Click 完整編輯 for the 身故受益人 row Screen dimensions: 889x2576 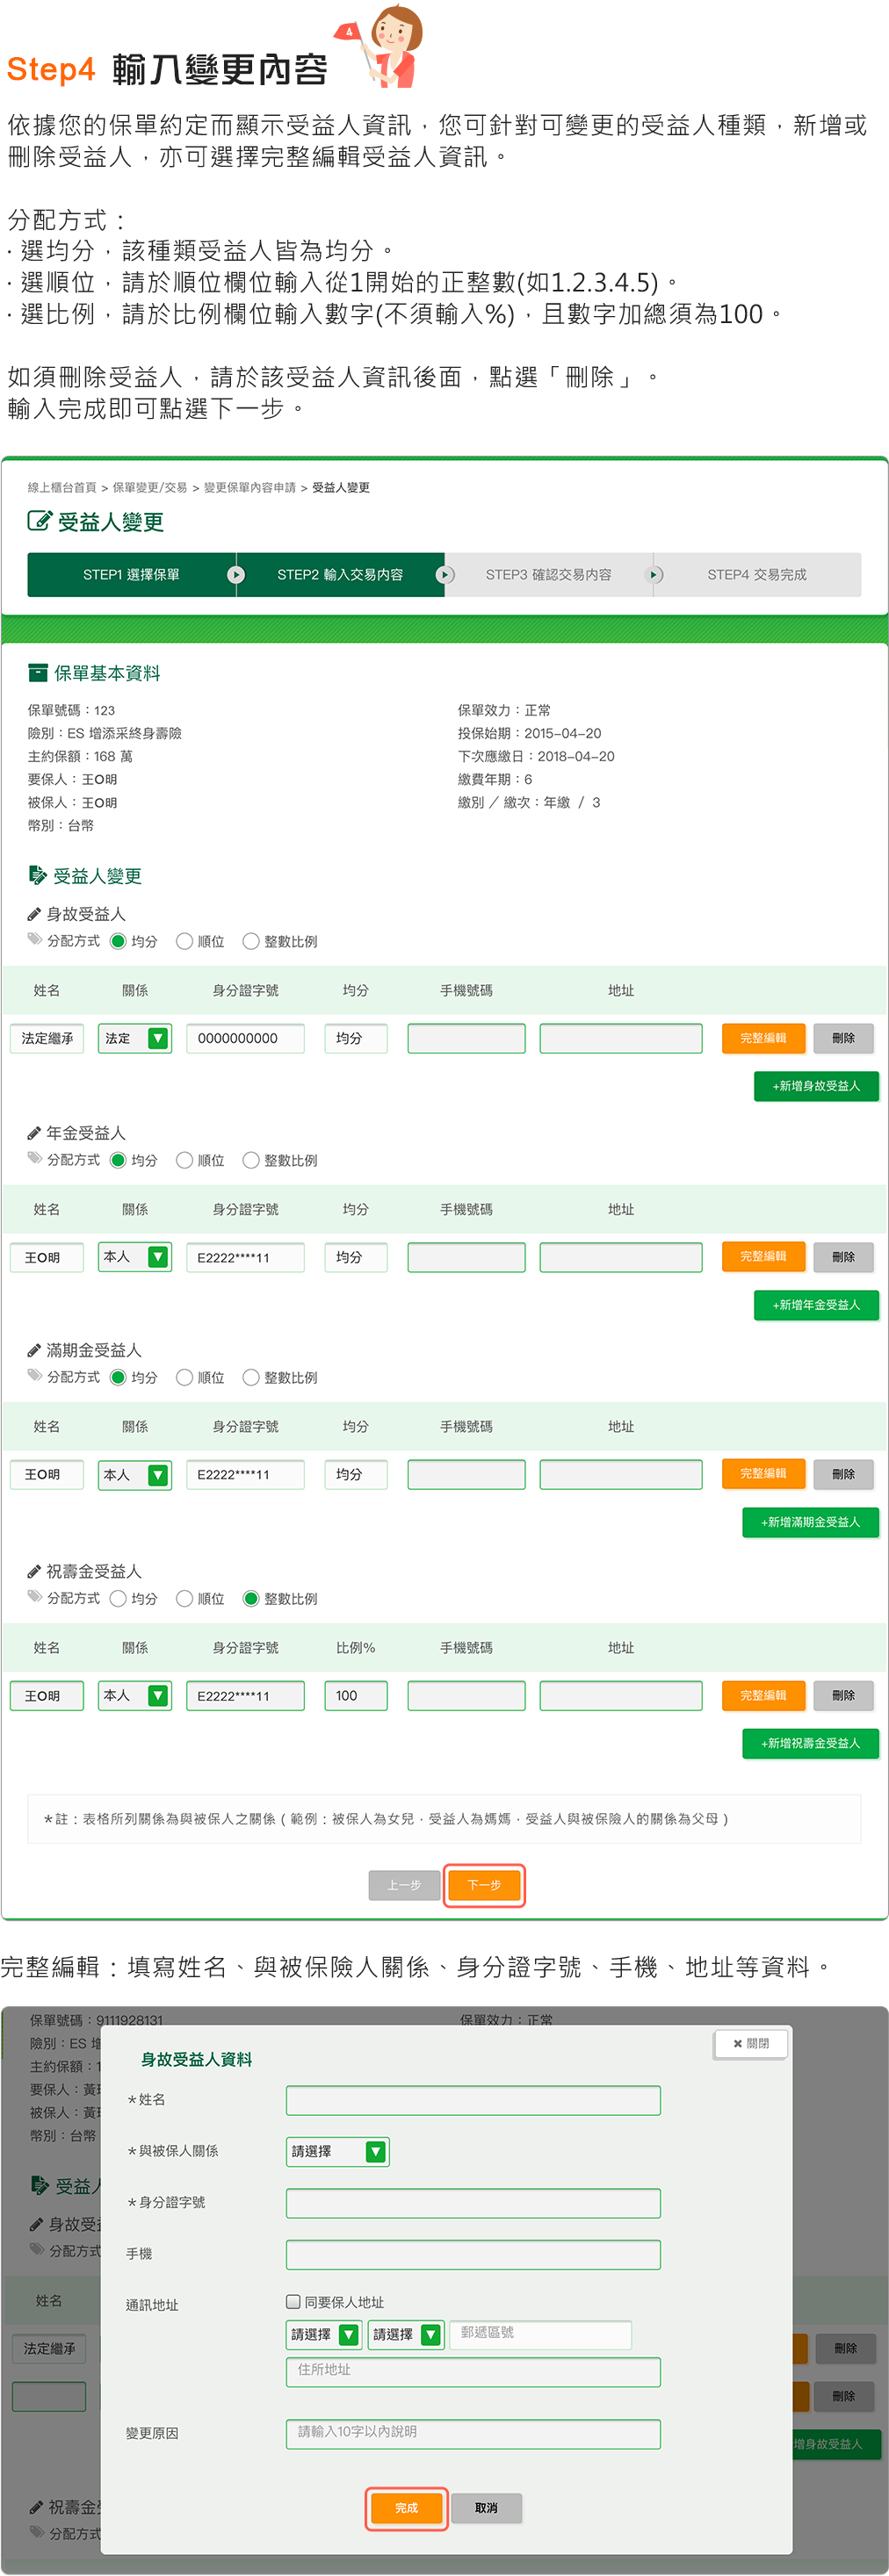click(763, 1038)
